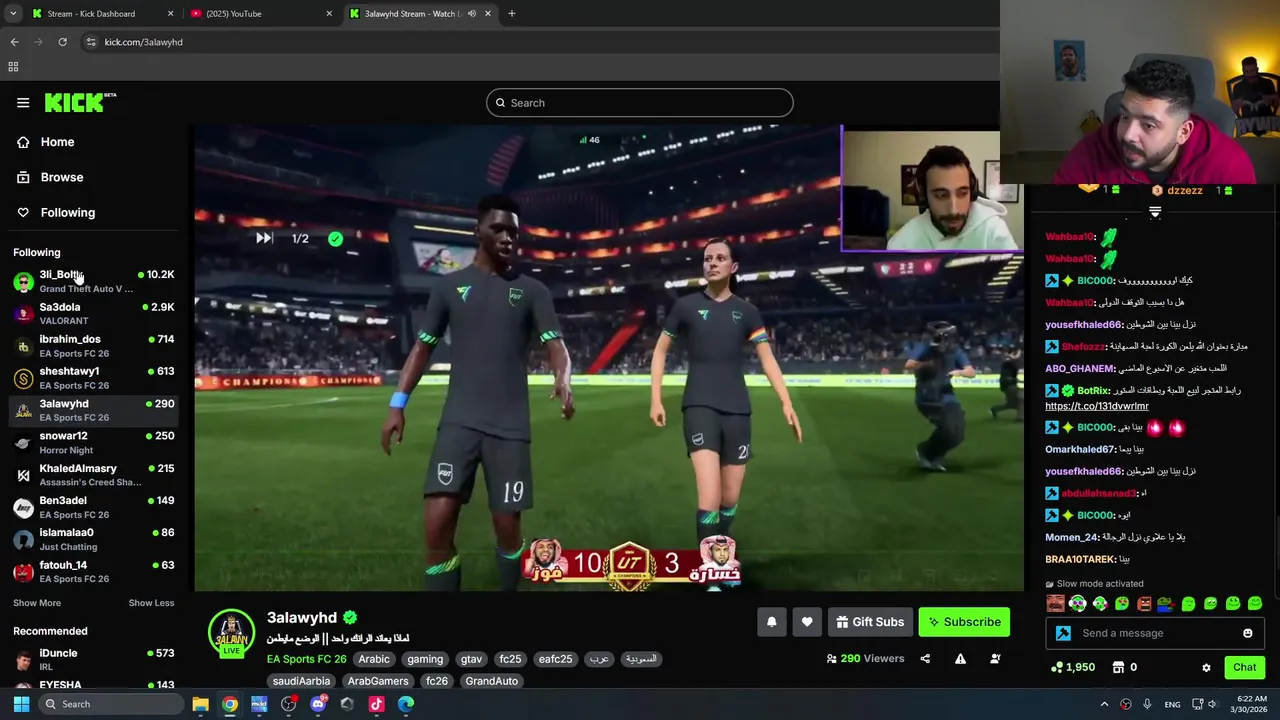The image size is (1280, 720).
Task: Click 3alawyhd channel avatar with LIVE badge
Action: (231, 634)
